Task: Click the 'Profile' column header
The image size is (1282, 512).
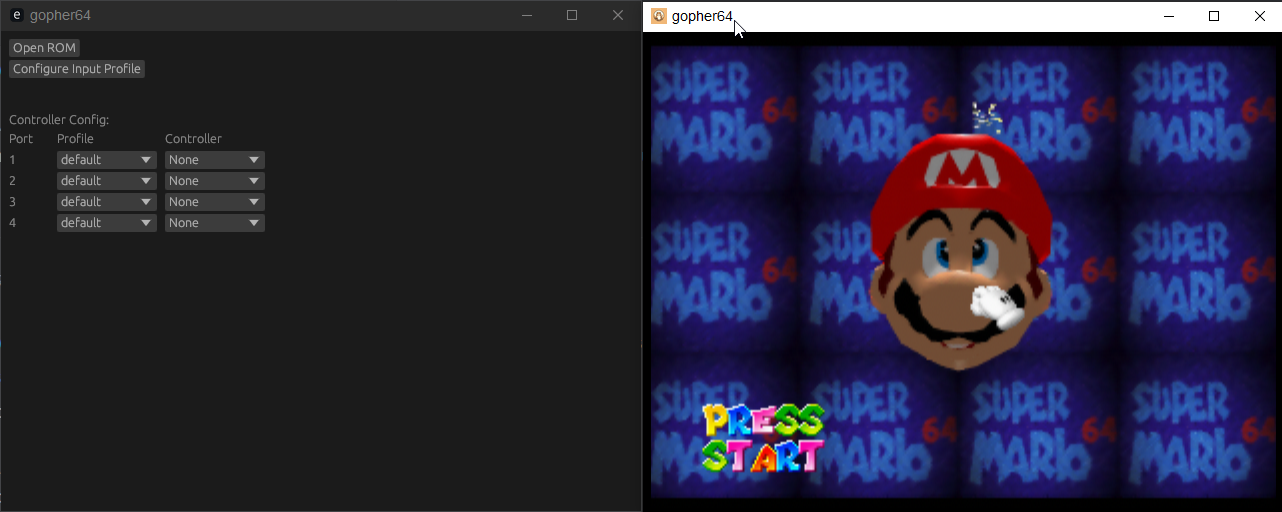Action: (75, 139)
